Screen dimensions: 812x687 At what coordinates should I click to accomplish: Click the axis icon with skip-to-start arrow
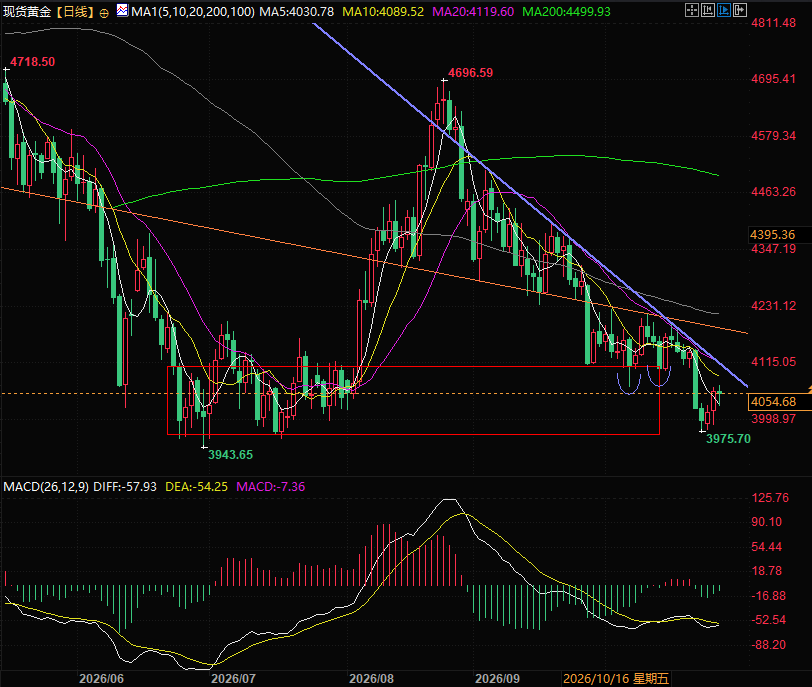(708, 10)
